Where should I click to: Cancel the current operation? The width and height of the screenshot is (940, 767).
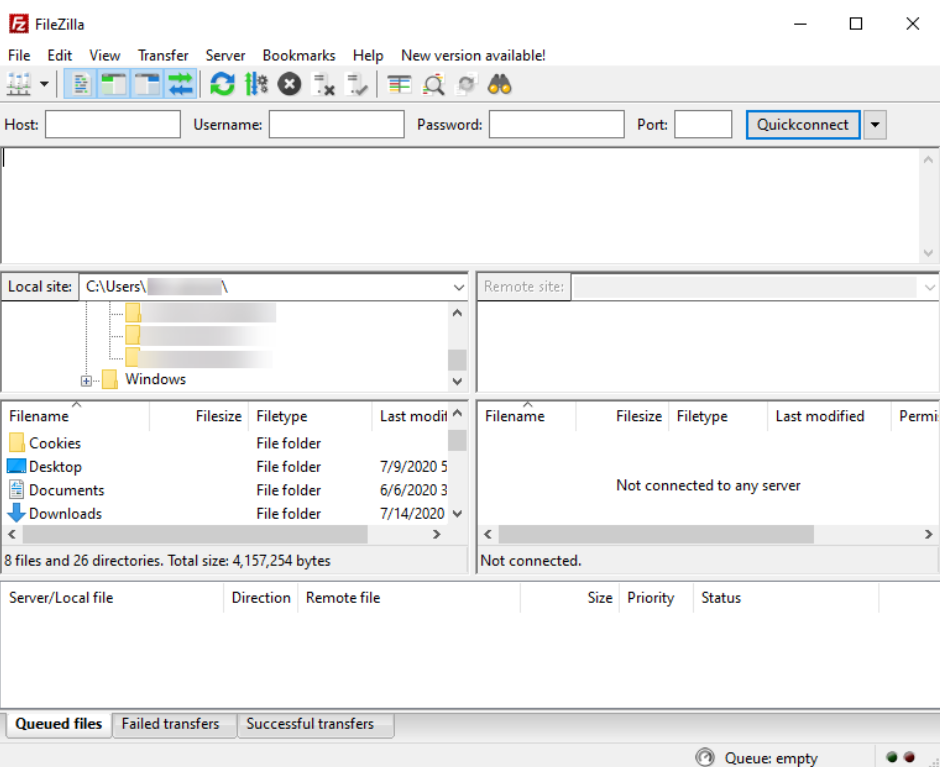tap(288, 84)
